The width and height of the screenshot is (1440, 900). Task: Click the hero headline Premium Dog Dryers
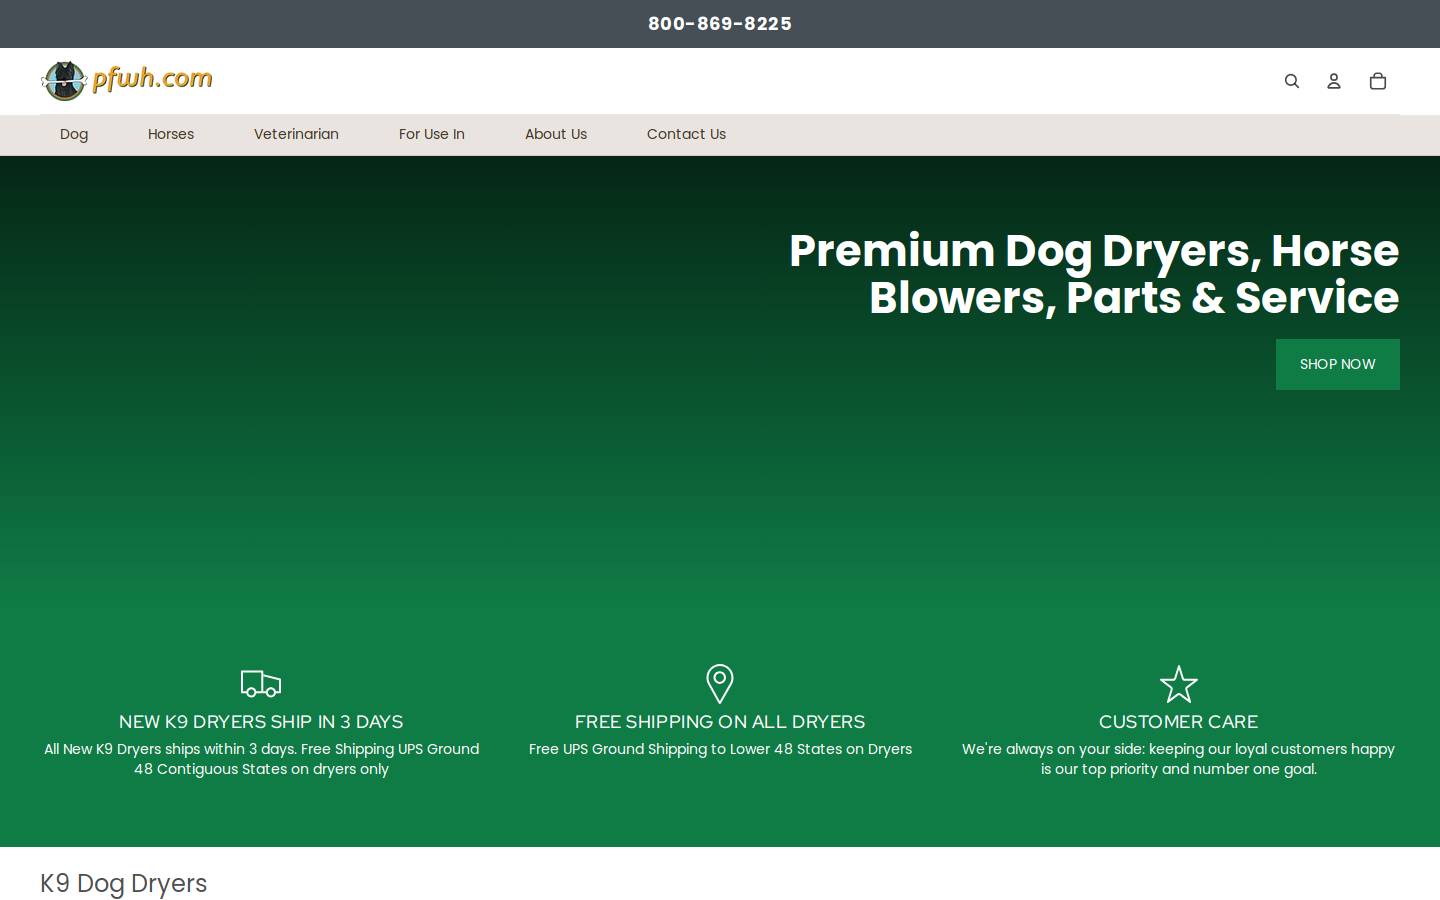[x=1094, y=274]
